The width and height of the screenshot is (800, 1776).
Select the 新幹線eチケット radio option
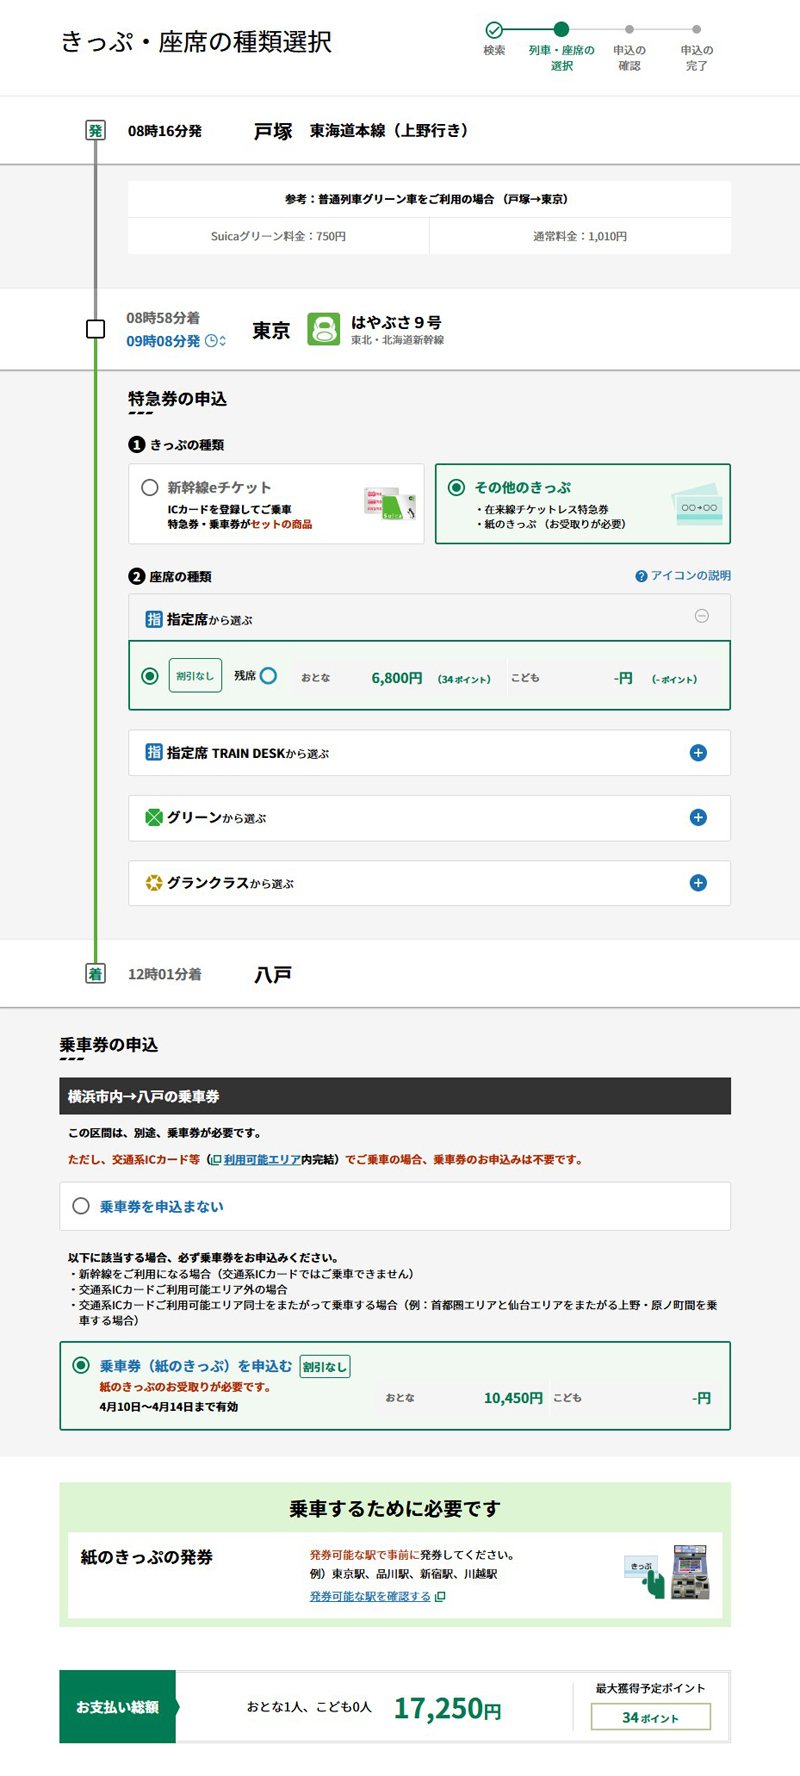point(150,488)
